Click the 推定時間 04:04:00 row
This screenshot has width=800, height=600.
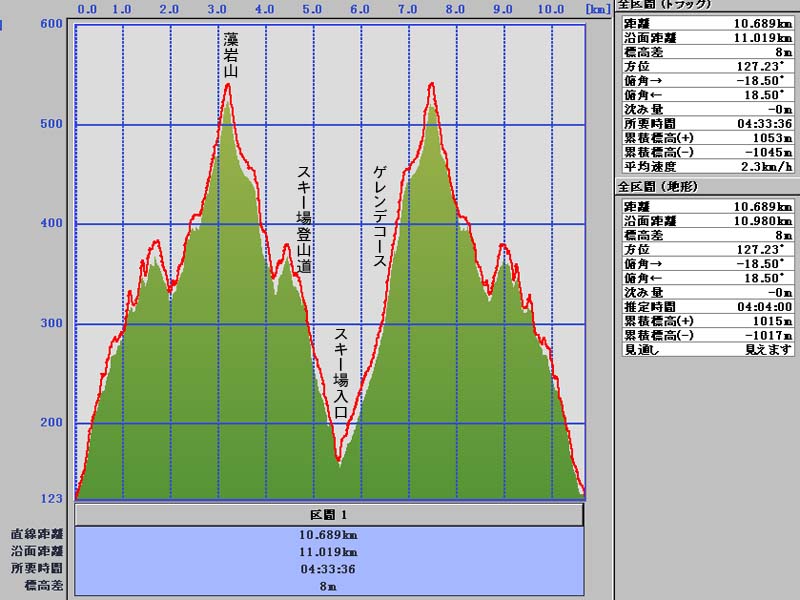click(x=709, y=307)
